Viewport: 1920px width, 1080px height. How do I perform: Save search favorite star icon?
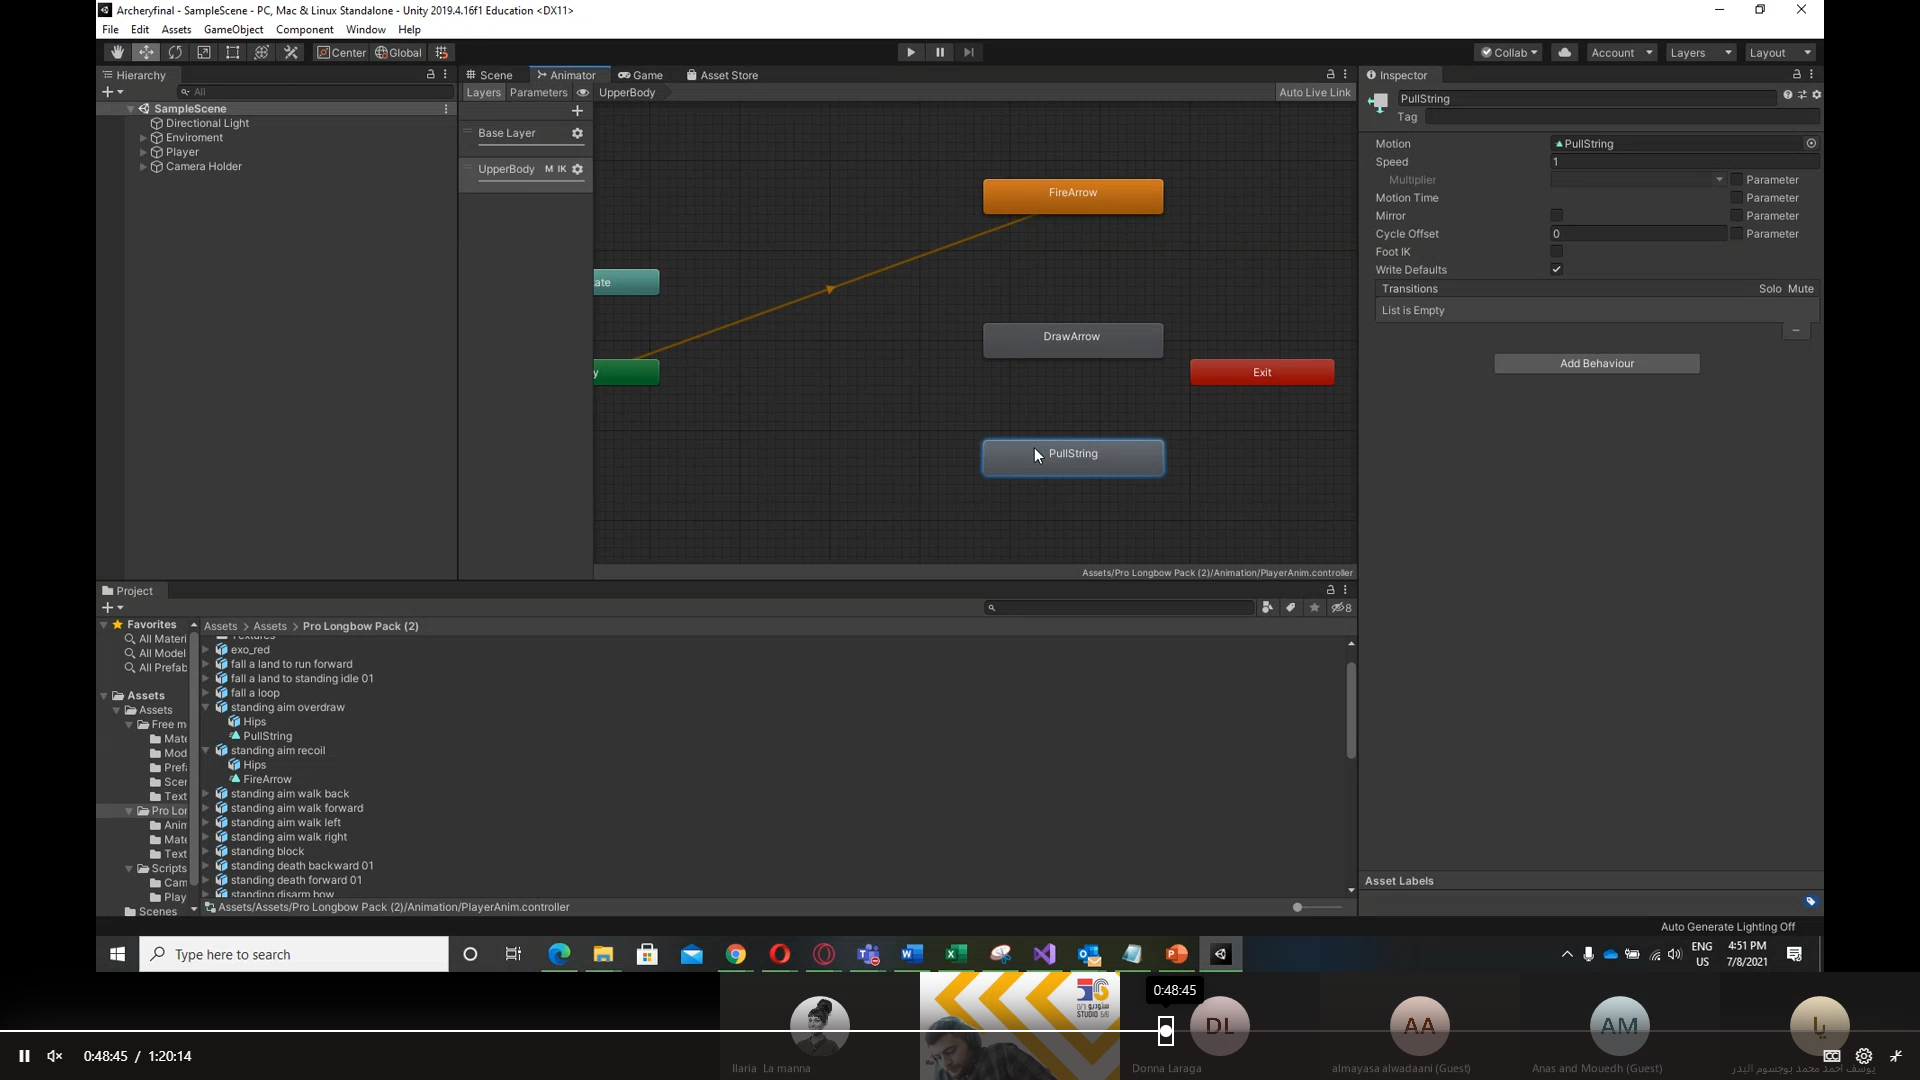coord(1315,608)
